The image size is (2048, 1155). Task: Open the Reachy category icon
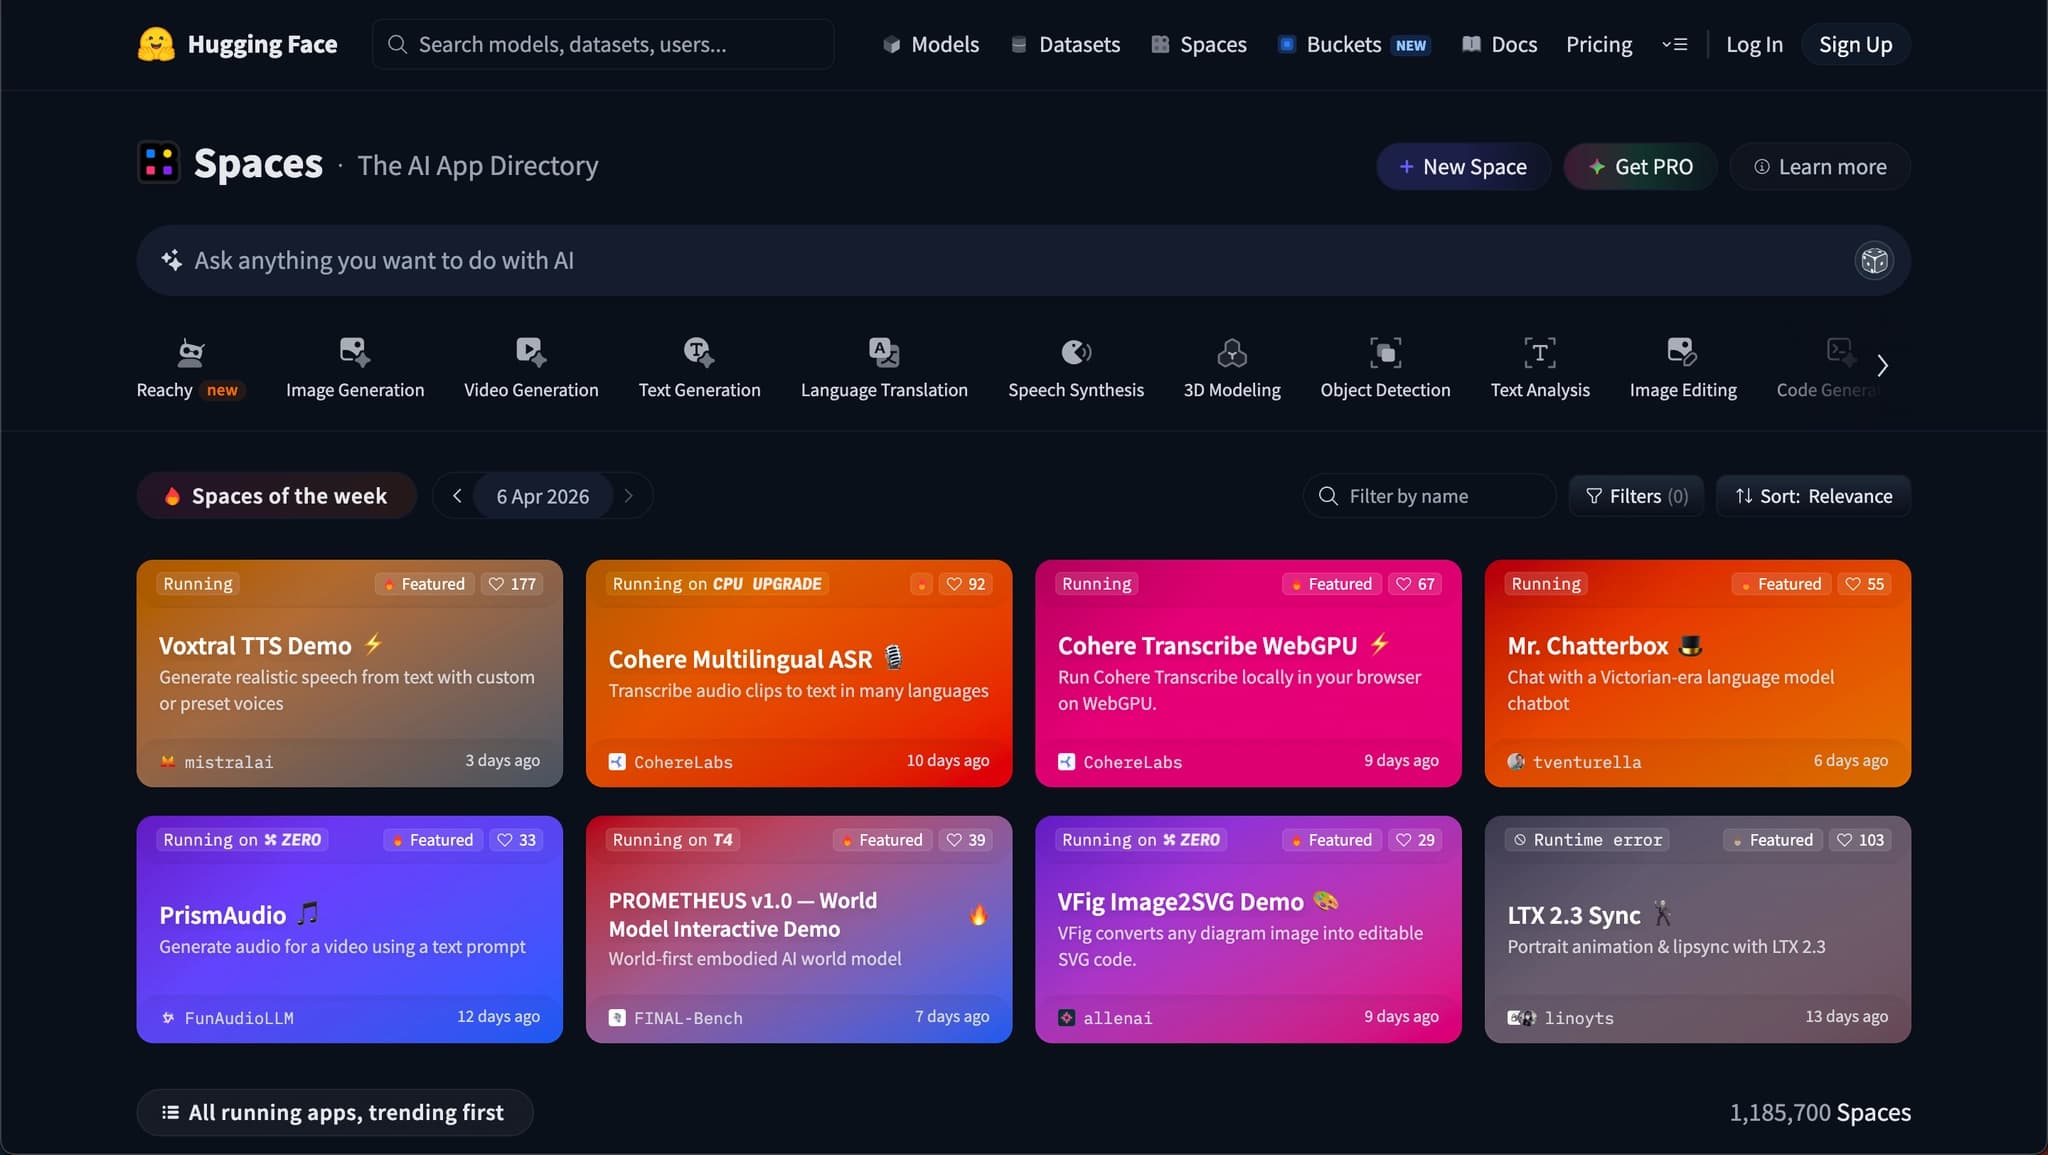click(x=190, y=353)
